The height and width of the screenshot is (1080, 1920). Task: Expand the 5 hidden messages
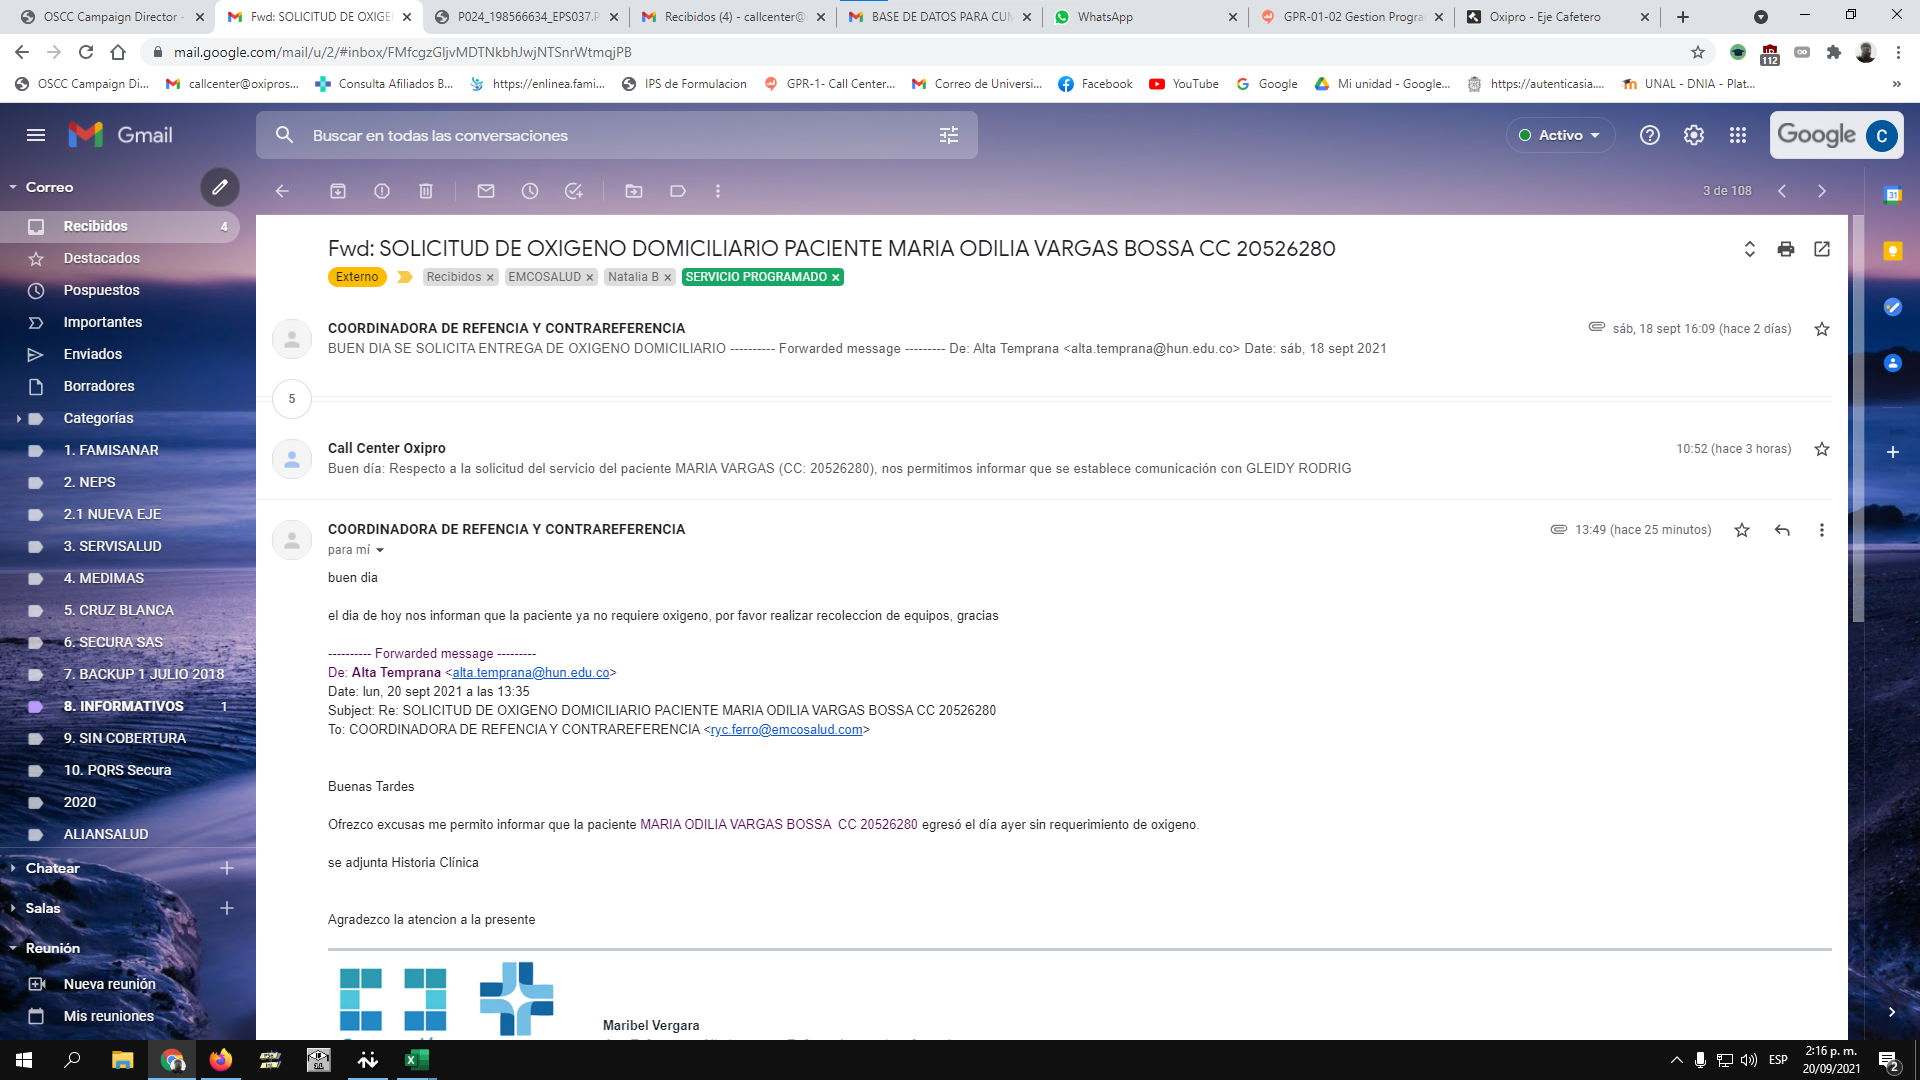coord(292,399)
